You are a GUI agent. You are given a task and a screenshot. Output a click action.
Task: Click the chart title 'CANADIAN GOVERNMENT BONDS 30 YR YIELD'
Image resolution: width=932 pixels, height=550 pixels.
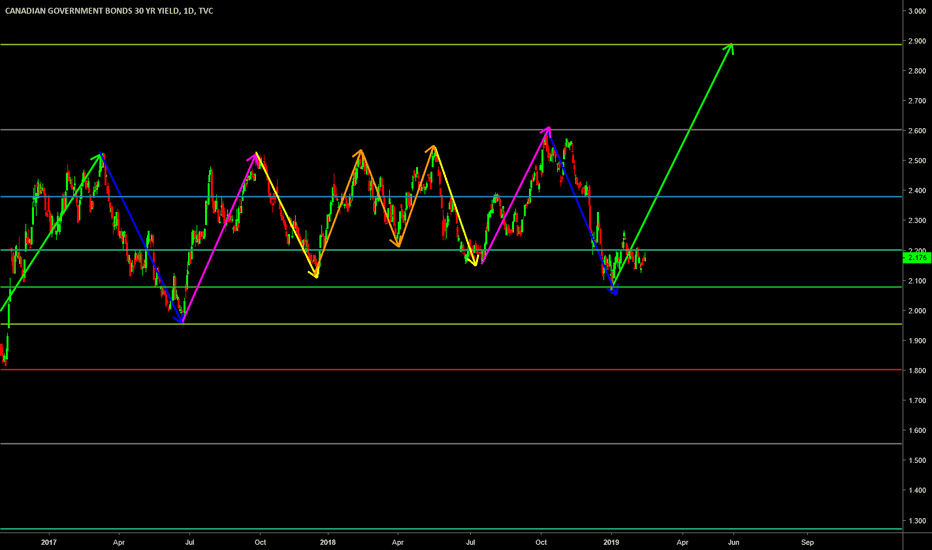click(92, 11)
